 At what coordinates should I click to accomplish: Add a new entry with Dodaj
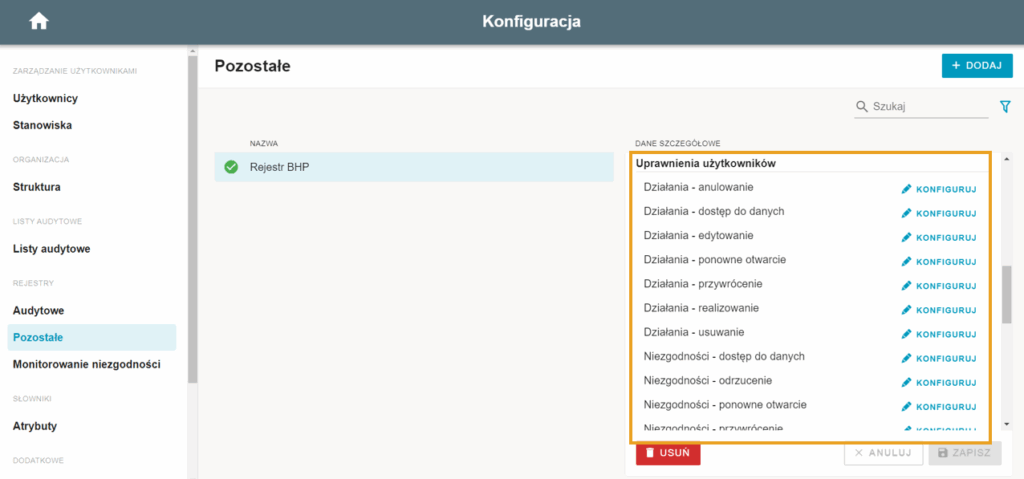977,65
